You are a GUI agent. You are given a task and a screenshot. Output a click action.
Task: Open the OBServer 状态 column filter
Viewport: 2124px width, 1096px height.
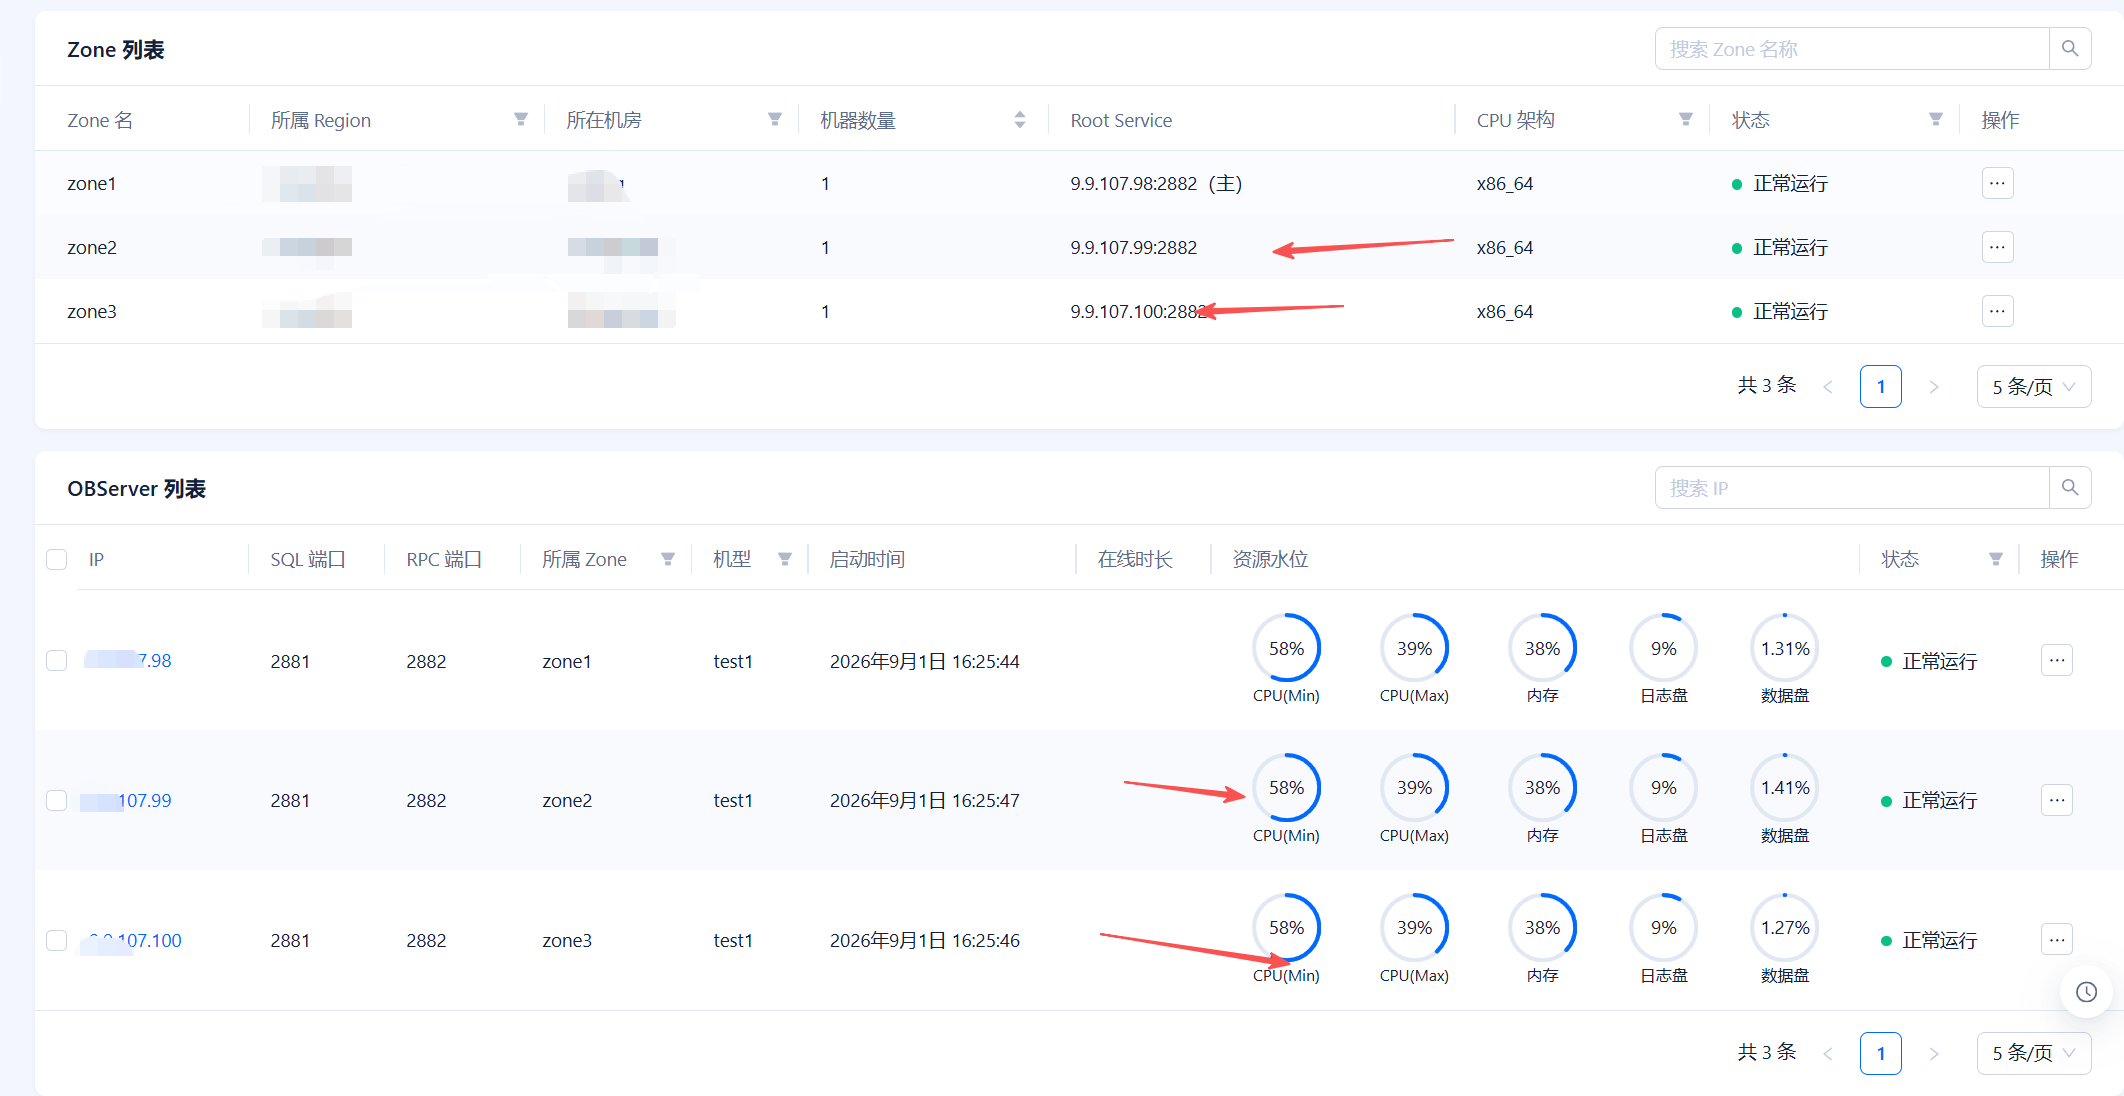coord(1996,559)
